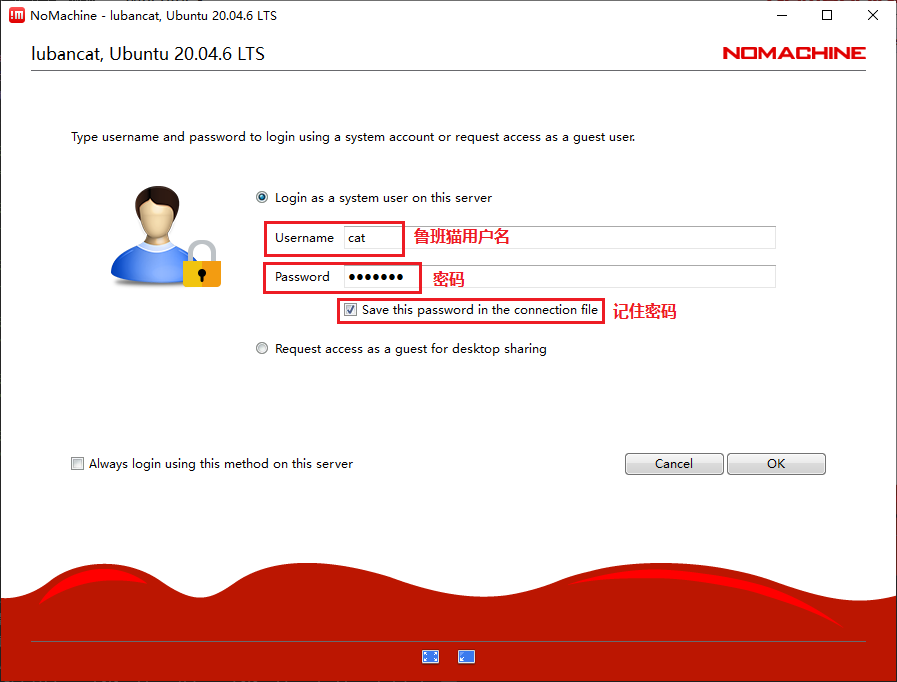The height and width of the screenshot is (682, 897).
Task: Click the 'Username' field label
Action: pyautogui.click(x=304, y=238)
